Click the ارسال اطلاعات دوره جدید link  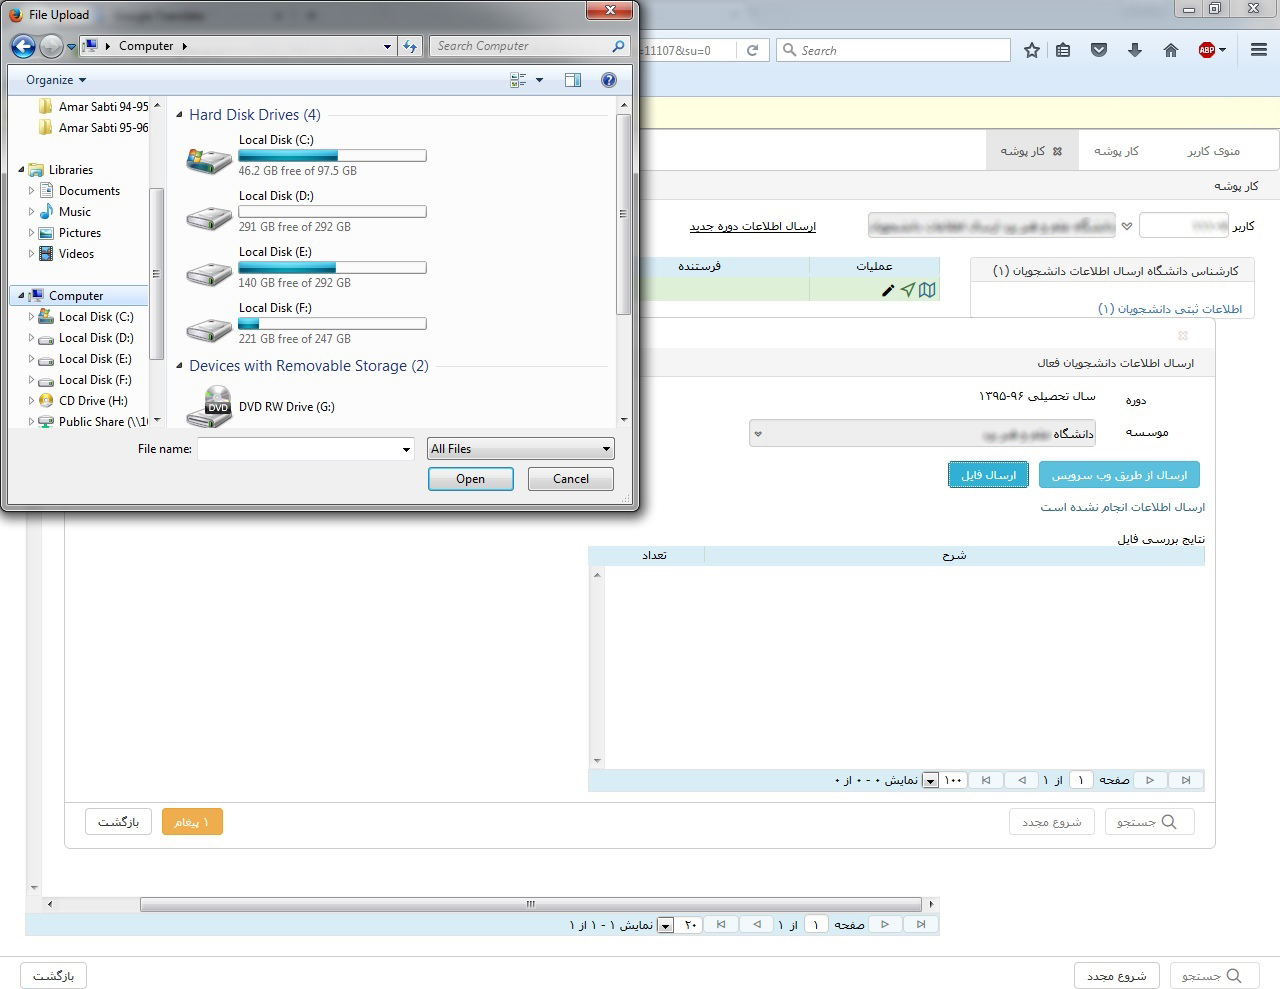point(752,226)
